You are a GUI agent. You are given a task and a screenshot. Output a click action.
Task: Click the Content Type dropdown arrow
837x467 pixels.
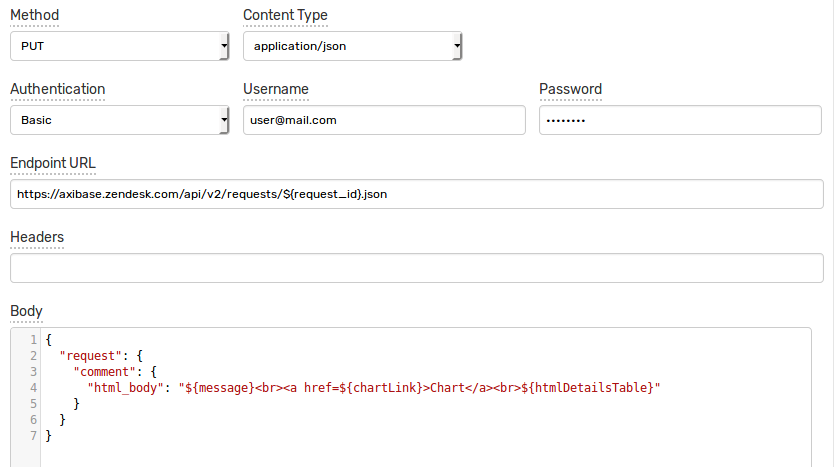(x=457, y=46)
